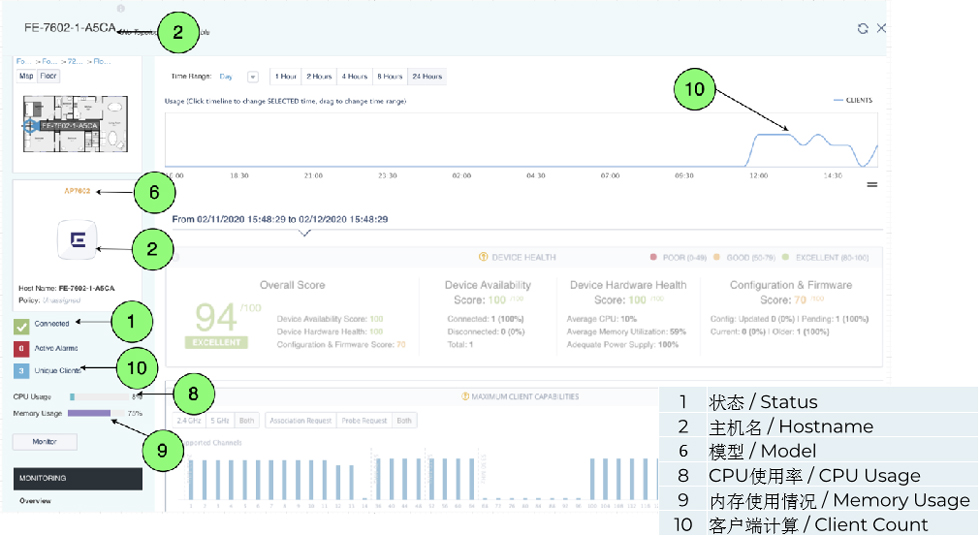This screenshot has height=536, width=980.
Task: Click the Monitor button
Action: pyautogui.click(x=45, y=442)
